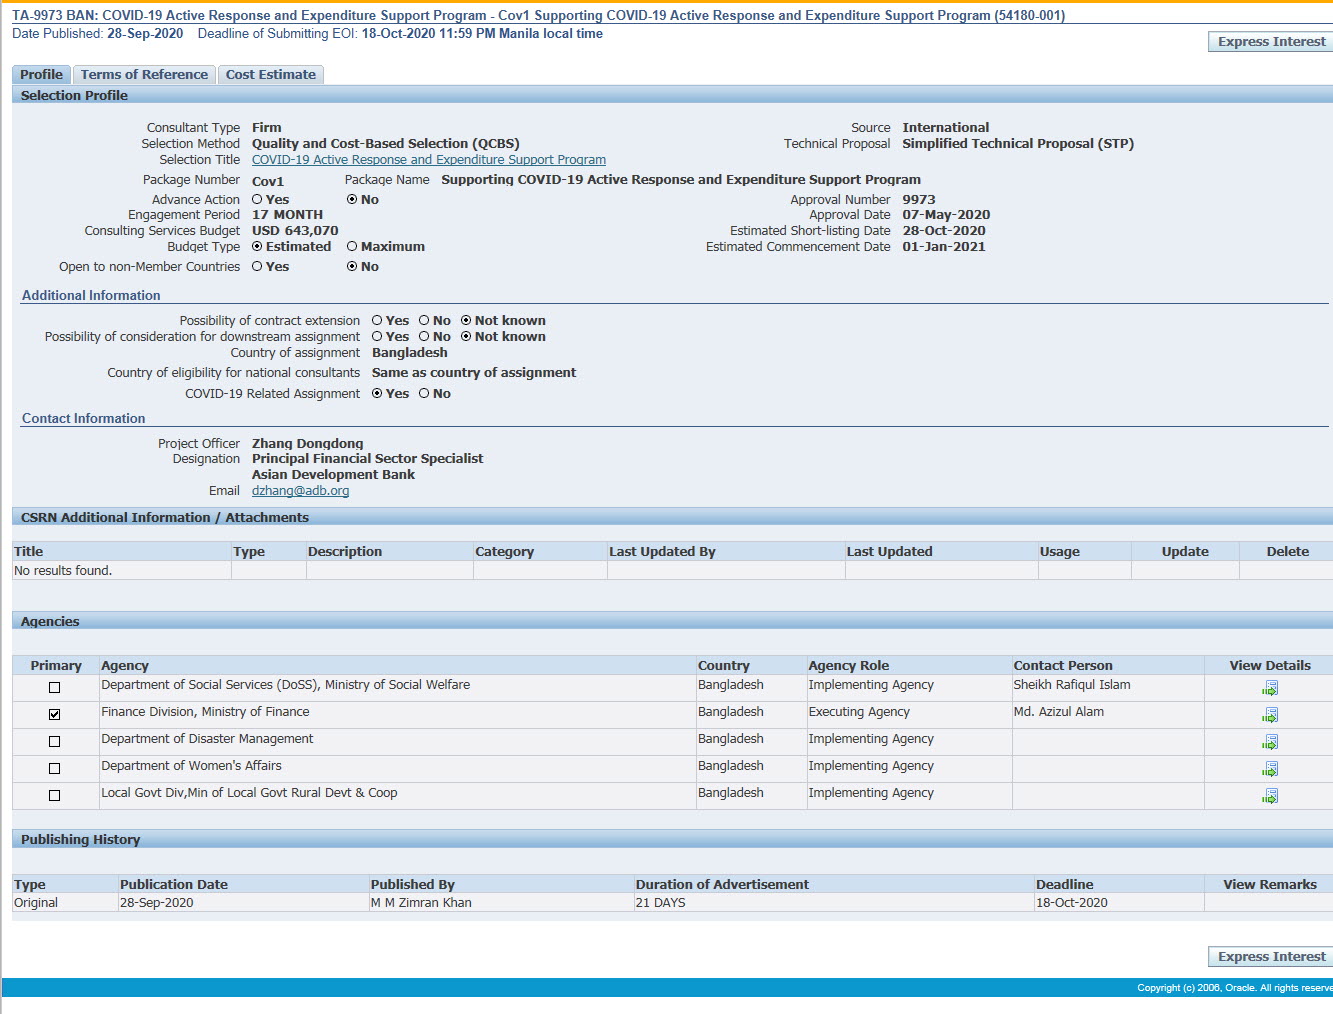The height and width of the screenshot is (1014, 1333).
Task: Select No for Advance Action
Action: click(352, 200)
